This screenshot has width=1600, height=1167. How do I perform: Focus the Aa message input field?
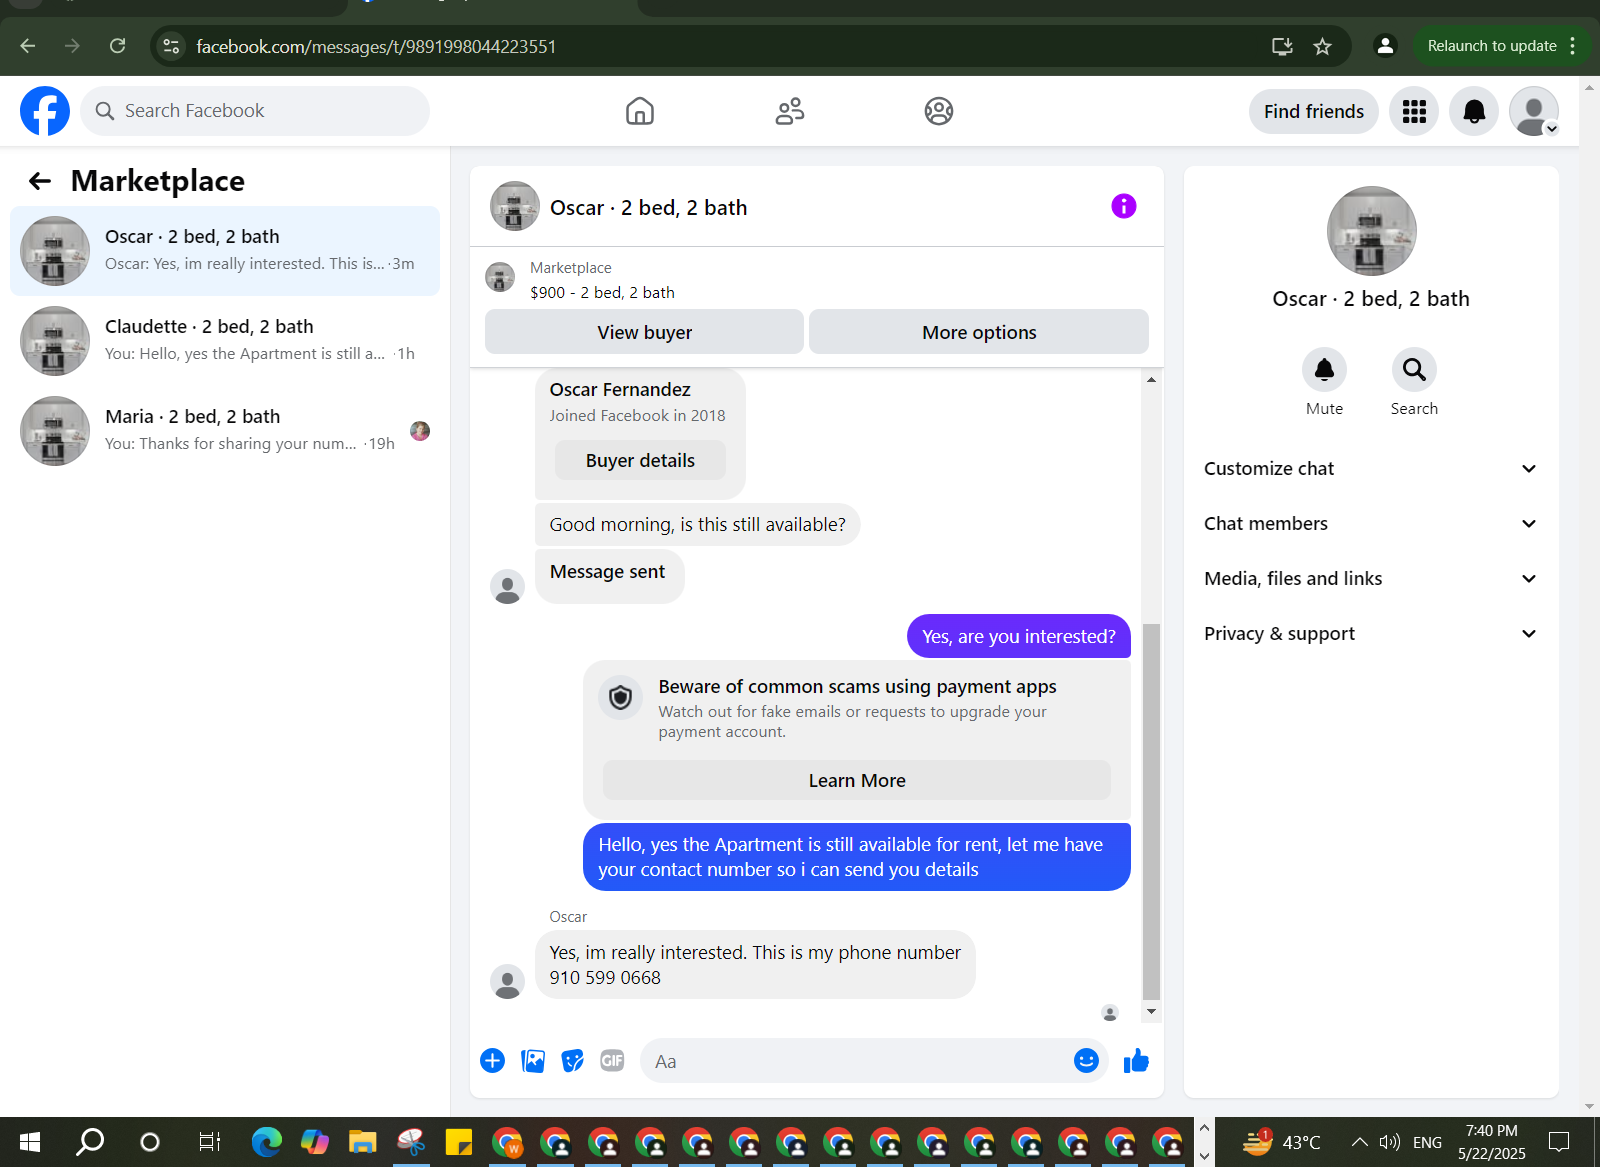(x=873, y=1061)
